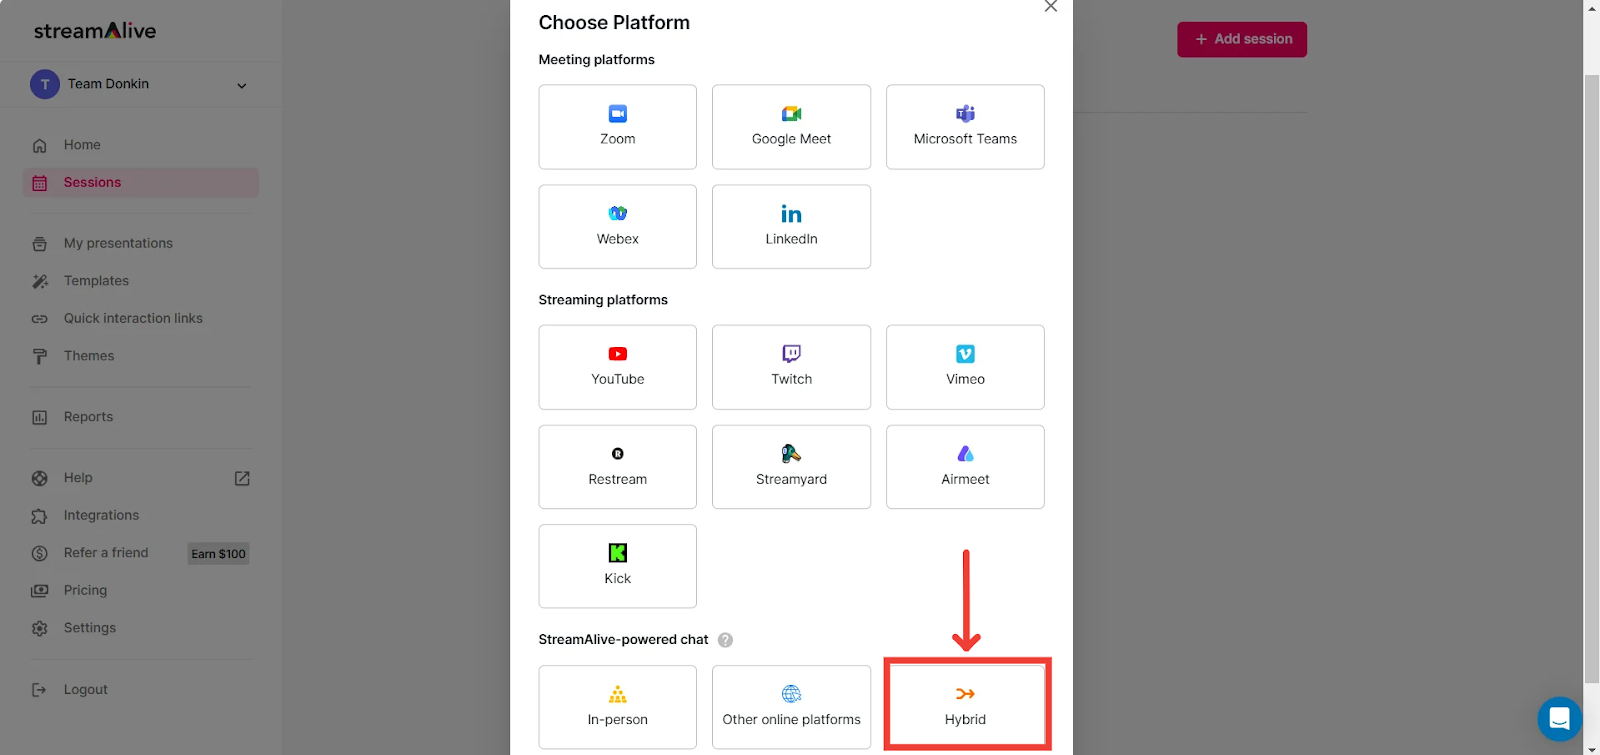Go to Home in the sidebar
1600x755 pixels.
pyautogui.click(x=82, y=145)
